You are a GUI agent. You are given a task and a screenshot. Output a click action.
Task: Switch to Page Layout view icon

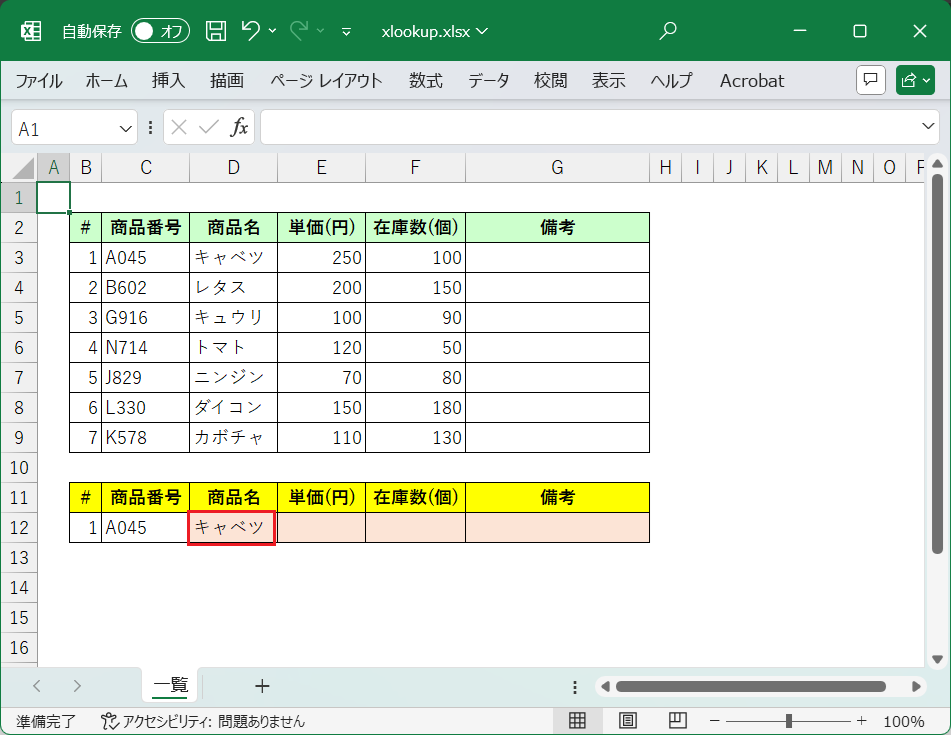(x=628, y=721)
